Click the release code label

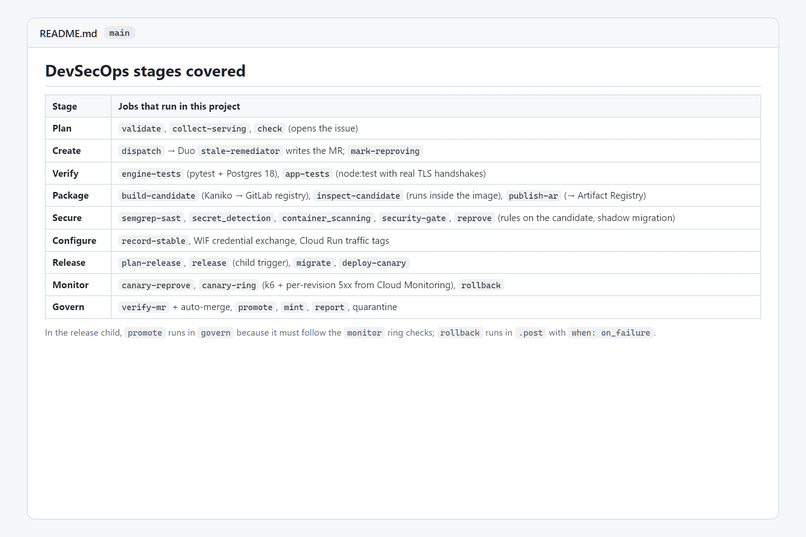[209, 263]
